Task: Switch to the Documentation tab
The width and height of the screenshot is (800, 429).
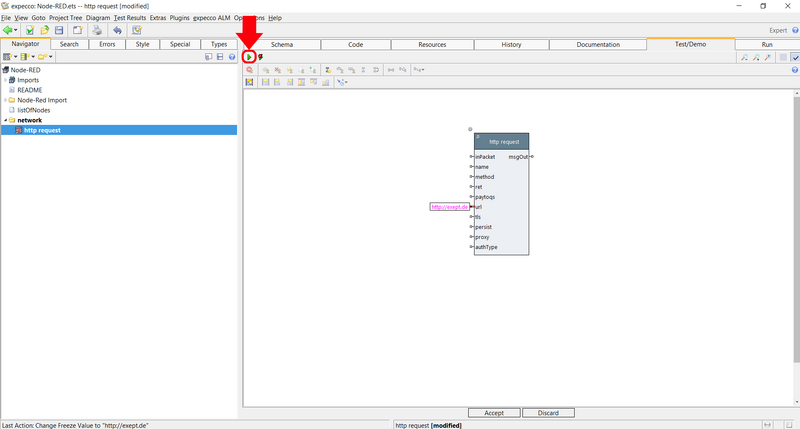Action: tap(598, 44)
